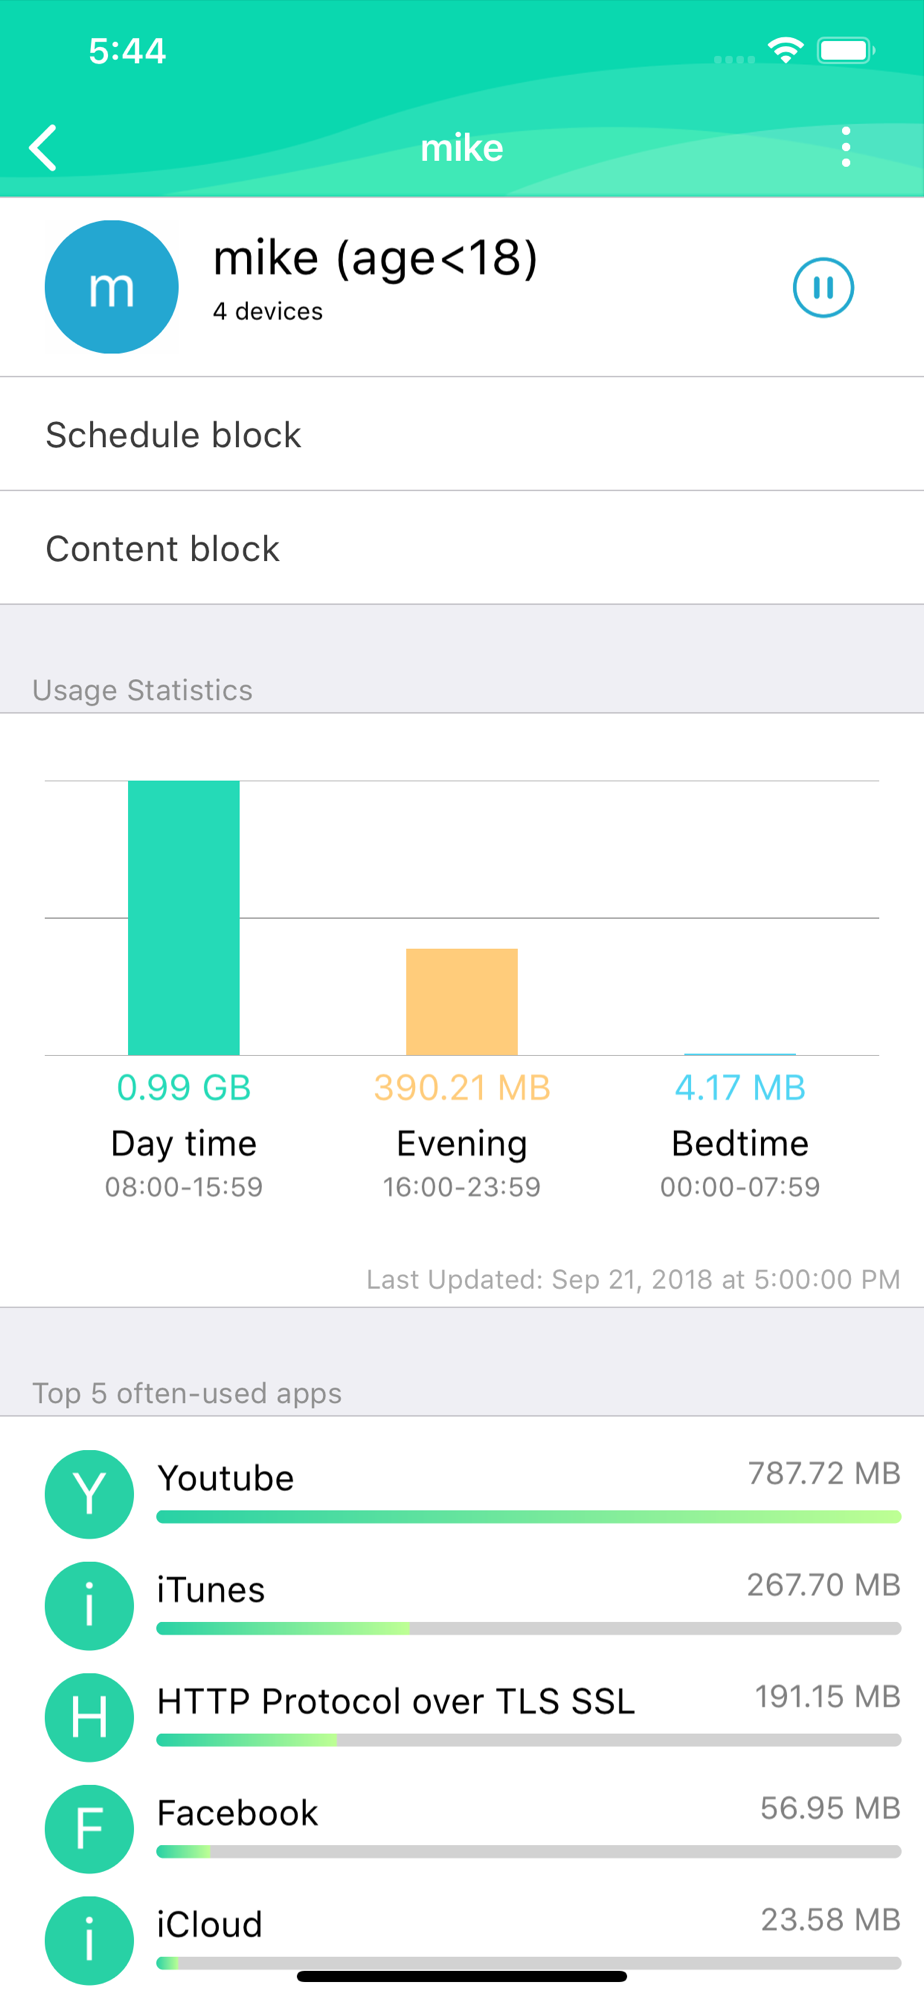Image resolution: width=924 pixels, height=2000 pixels.
Task: Click the Youtube usage progress bar
Action: pyautogui.click(x=528, y=1517)
